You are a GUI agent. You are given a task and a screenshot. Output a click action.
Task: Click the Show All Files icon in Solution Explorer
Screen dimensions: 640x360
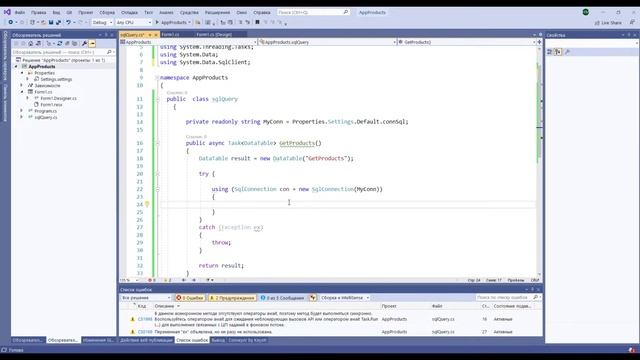(x=75, y=43)
